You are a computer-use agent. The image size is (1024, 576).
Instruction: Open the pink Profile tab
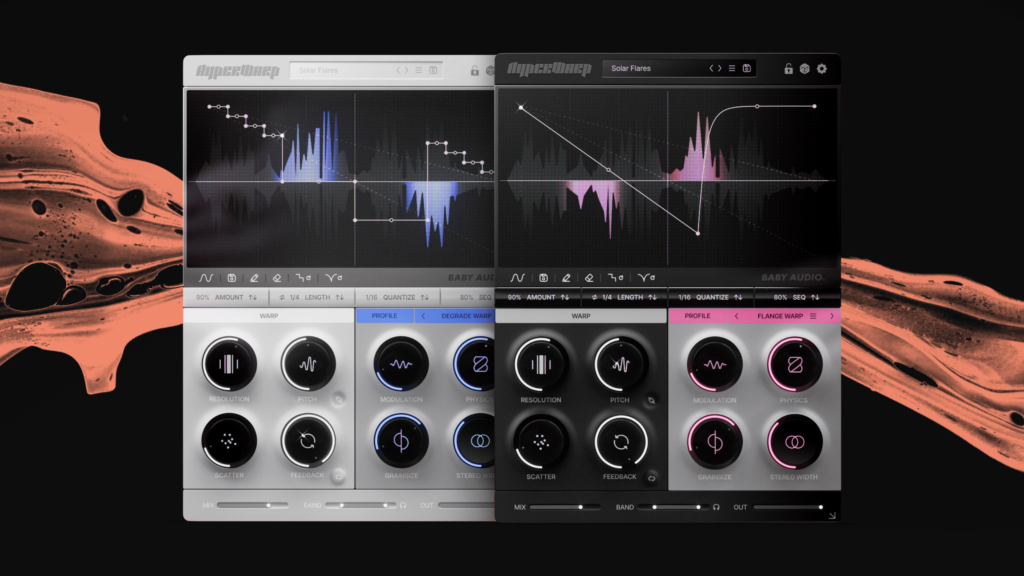697,316
